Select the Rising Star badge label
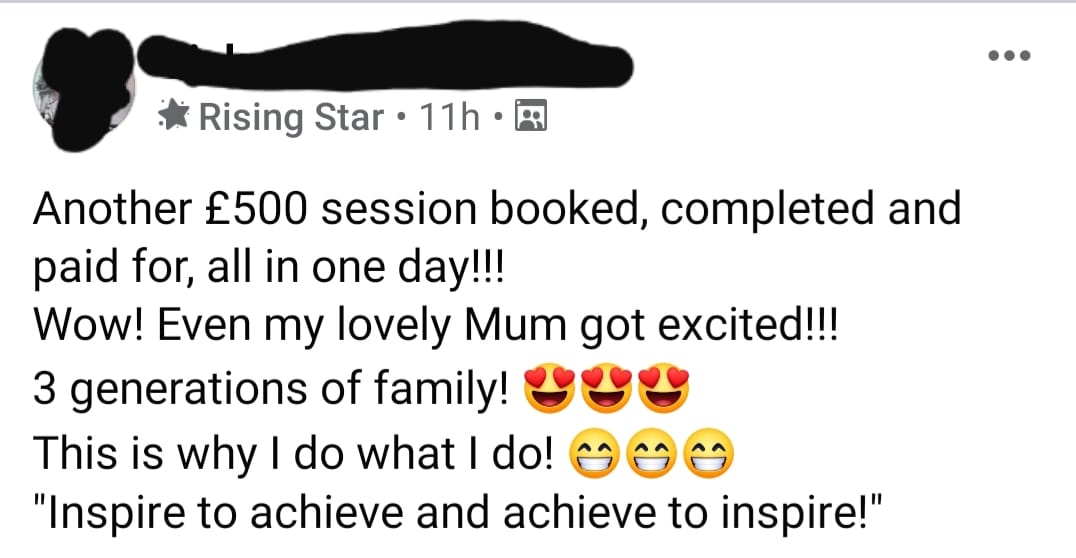Viewport: 1076px width, 558px height. (291, 117)
